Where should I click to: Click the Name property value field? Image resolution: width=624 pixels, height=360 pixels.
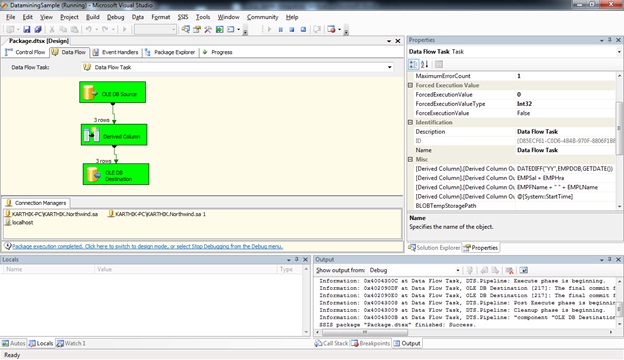coord(566,150)
